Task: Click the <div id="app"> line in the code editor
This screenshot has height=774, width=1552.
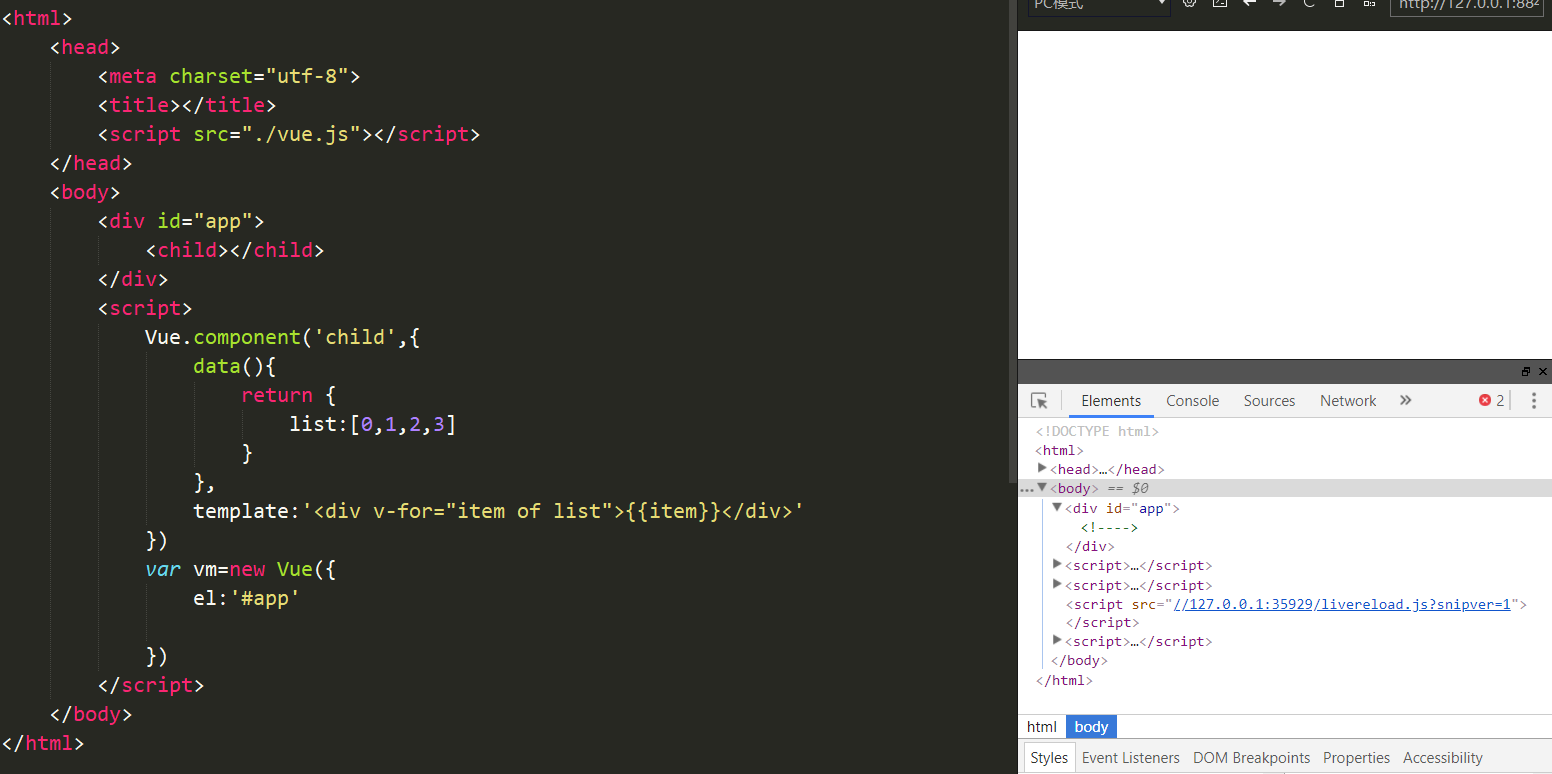Action: point(181,221)
